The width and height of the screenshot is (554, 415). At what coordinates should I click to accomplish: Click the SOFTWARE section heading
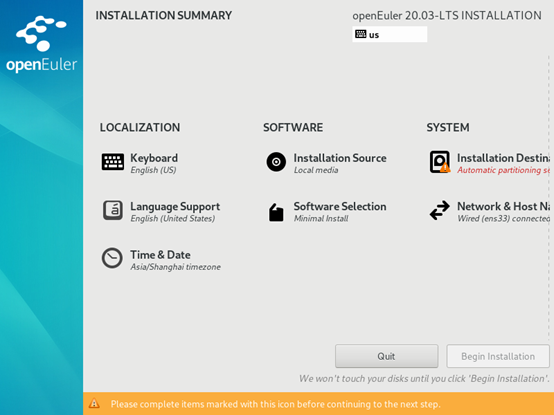(x=293, y=128)
